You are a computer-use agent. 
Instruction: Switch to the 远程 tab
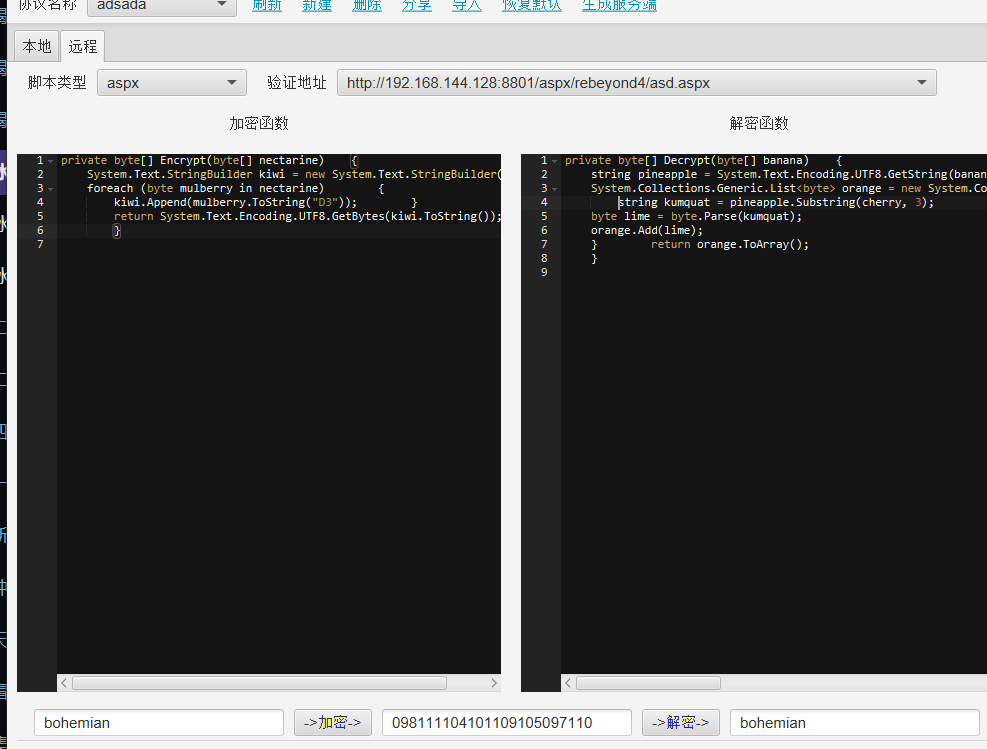tap(83, 46)
